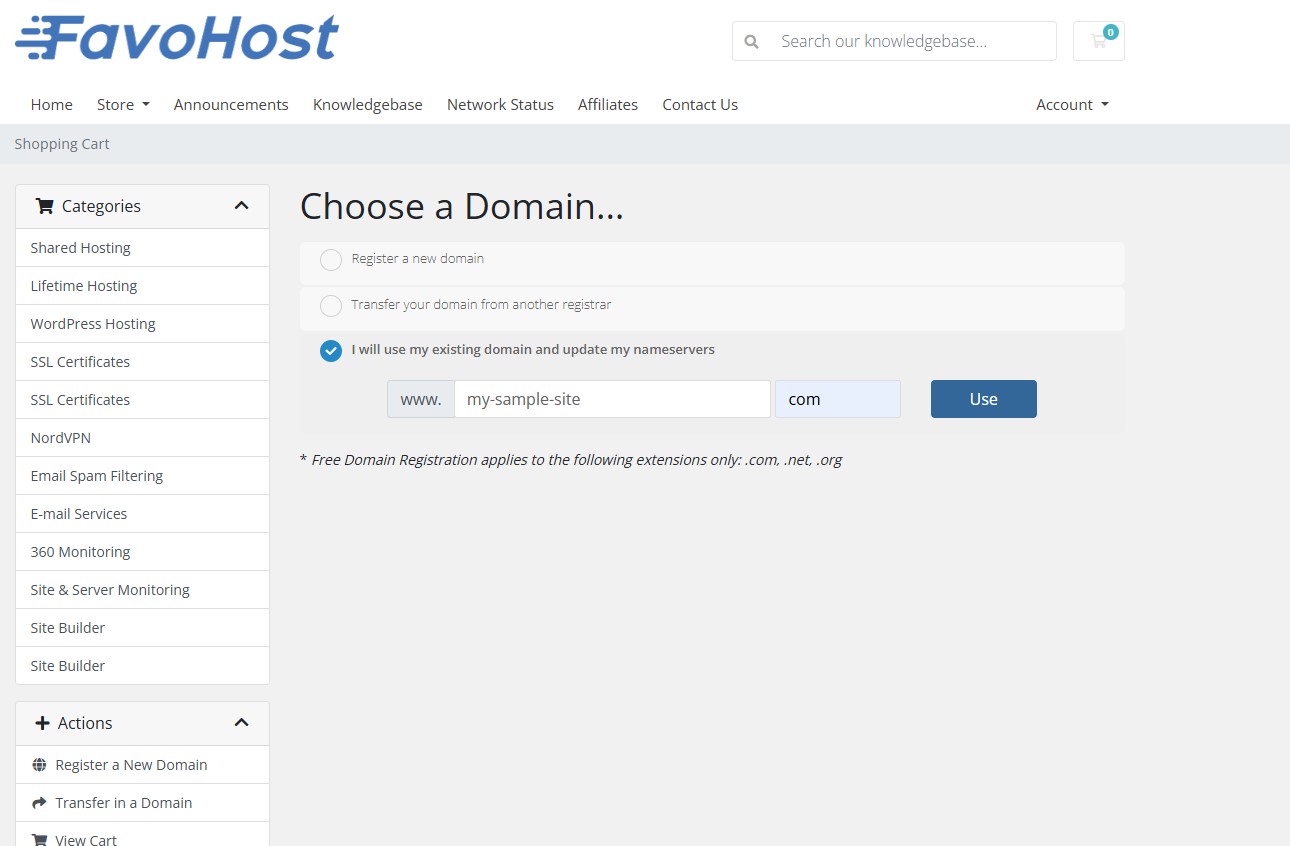Click the arrow icon beside Transfer in a Domain
This screenshot has height=846, width=1290.
tap(39, 802)
